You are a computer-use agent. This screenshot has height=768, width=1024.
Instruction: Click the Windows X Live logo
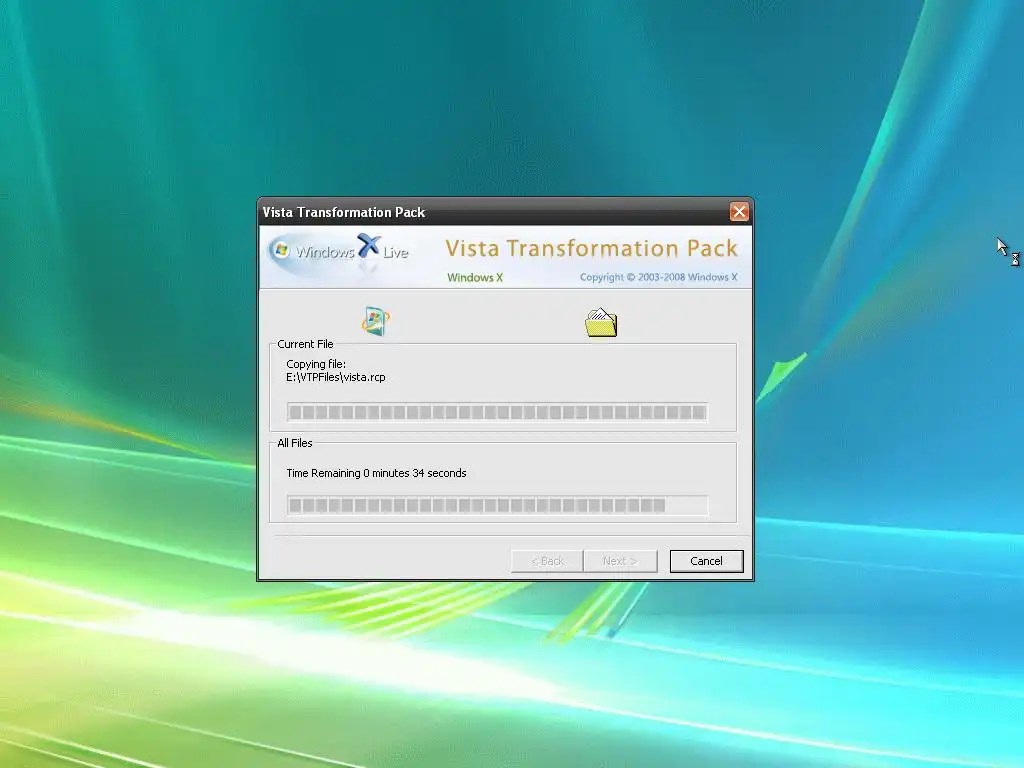[340, 253]
